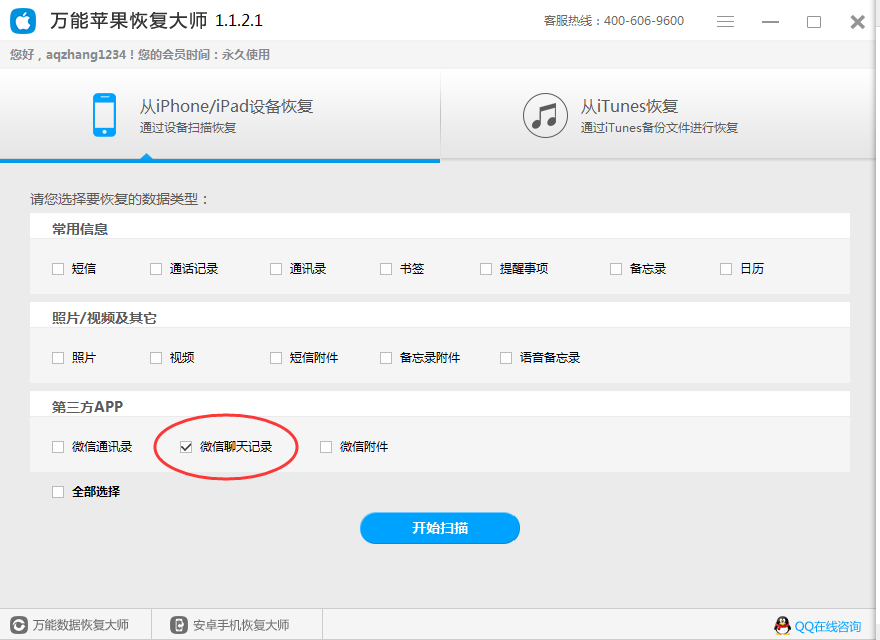Check the 语音备忘录 option
This screenshot has width=880, height=640.
[506, 358]
